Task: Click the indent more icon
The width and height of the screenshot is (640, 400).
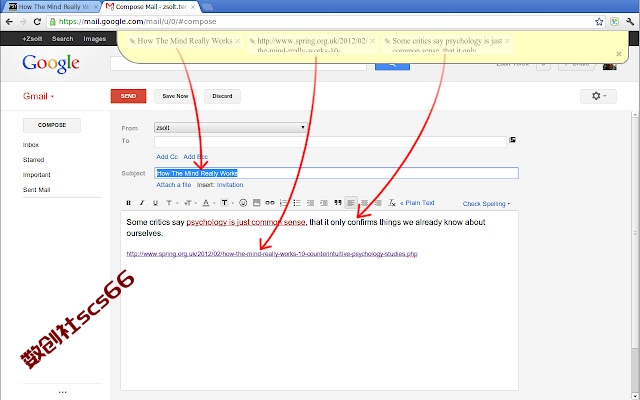Action: [324, 203]
